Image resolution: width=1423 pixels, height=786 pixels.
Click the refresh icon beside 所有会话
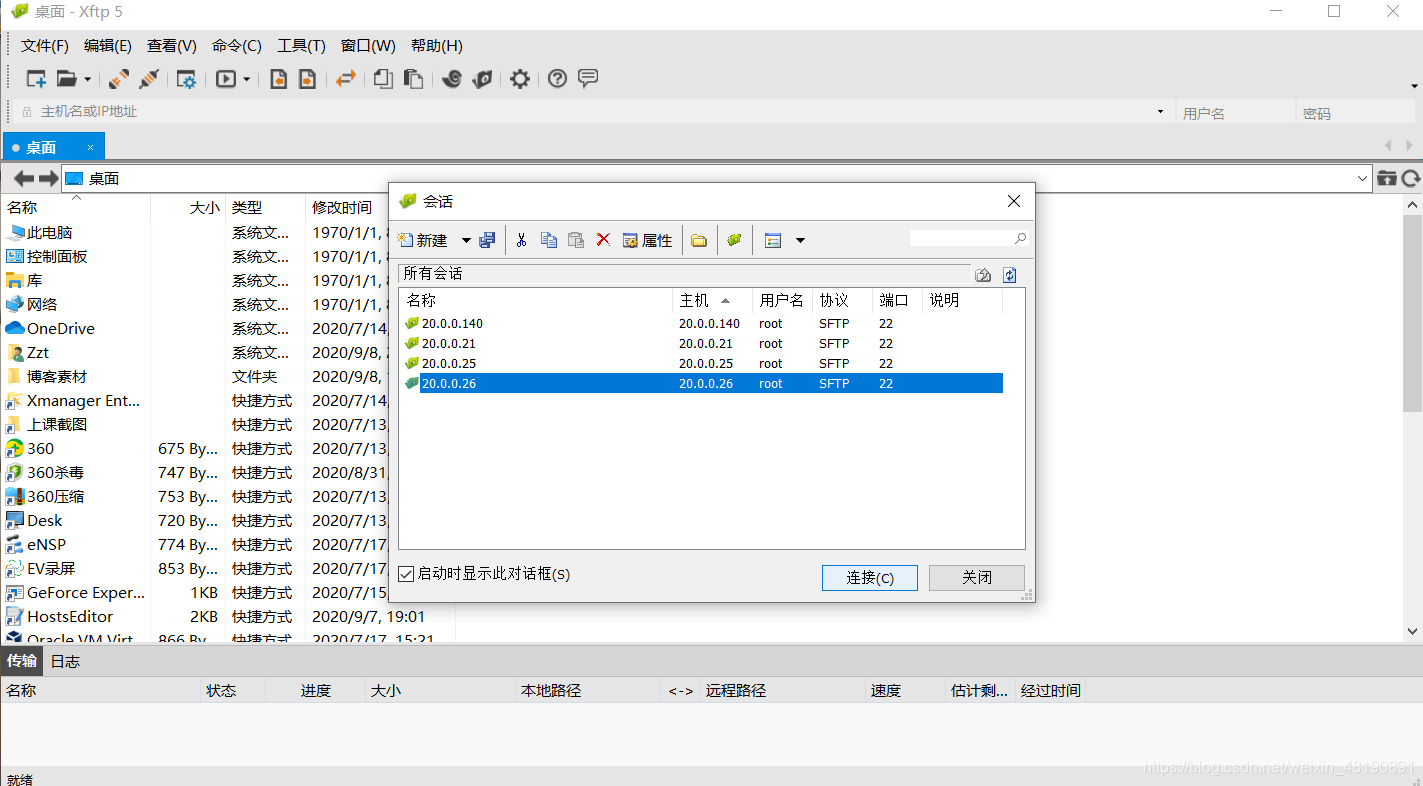click(x=1010, y=275)
